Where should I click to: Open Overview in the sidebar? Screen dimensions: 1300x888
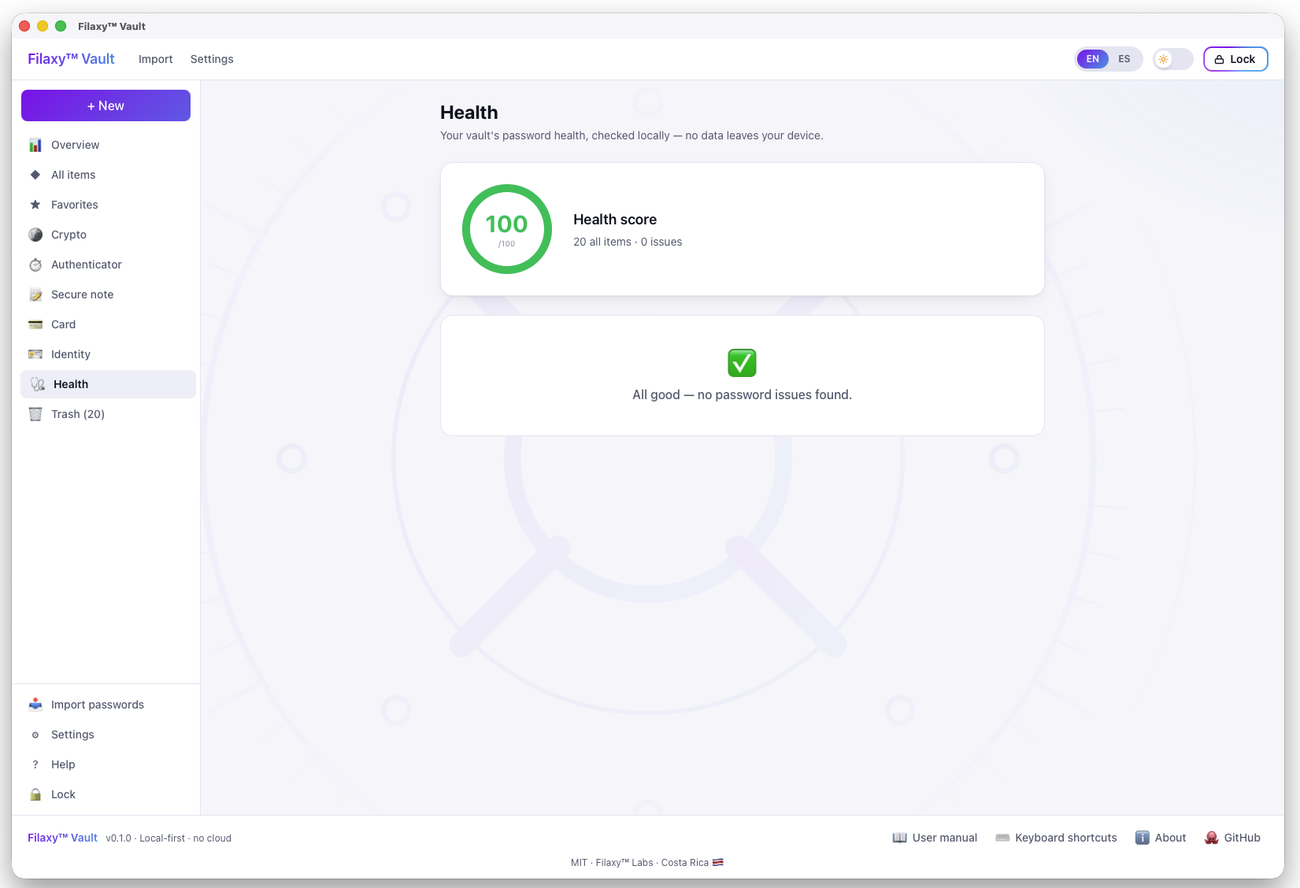pyautogui.click(x=108, y=145)
